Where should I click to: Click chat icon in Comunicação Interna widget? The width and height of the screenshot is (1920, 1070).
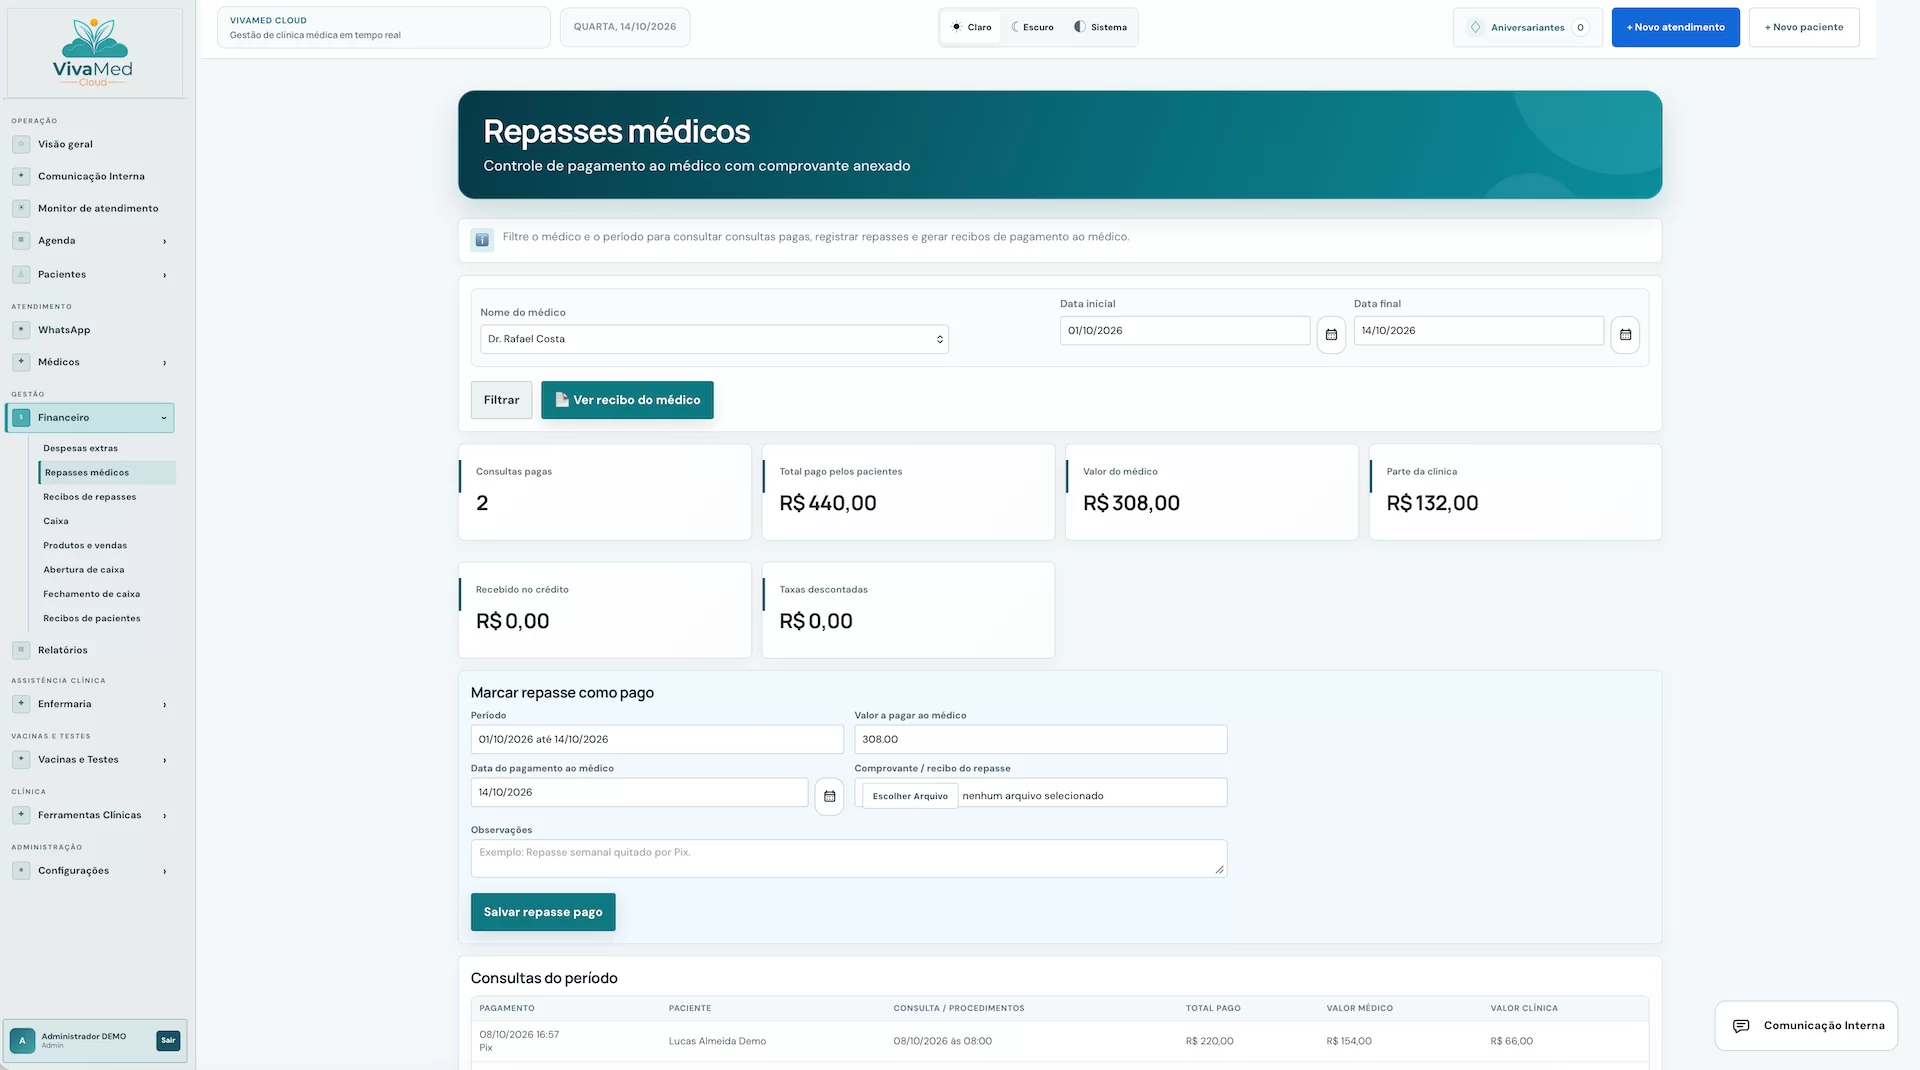[x=1741, y=1026]
